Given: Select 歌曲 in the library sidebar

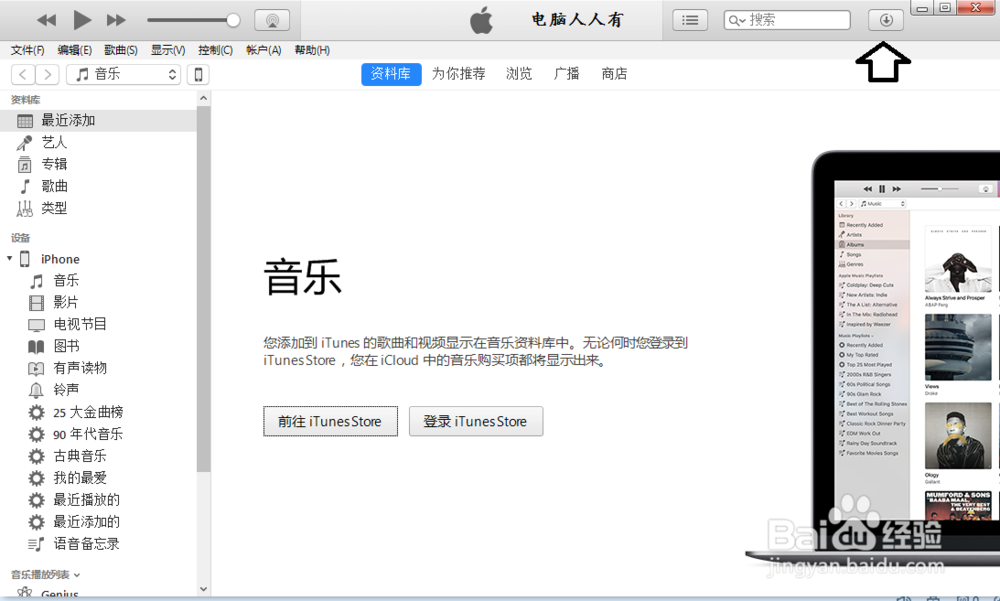Looking at the screenshot, I should click(98, 186).
